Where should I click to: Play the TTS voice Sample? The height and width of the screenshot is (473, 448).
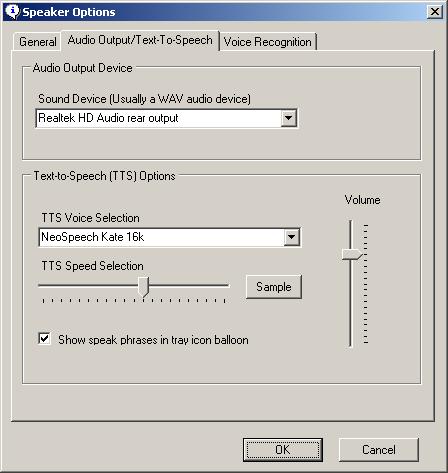(274, 287)
